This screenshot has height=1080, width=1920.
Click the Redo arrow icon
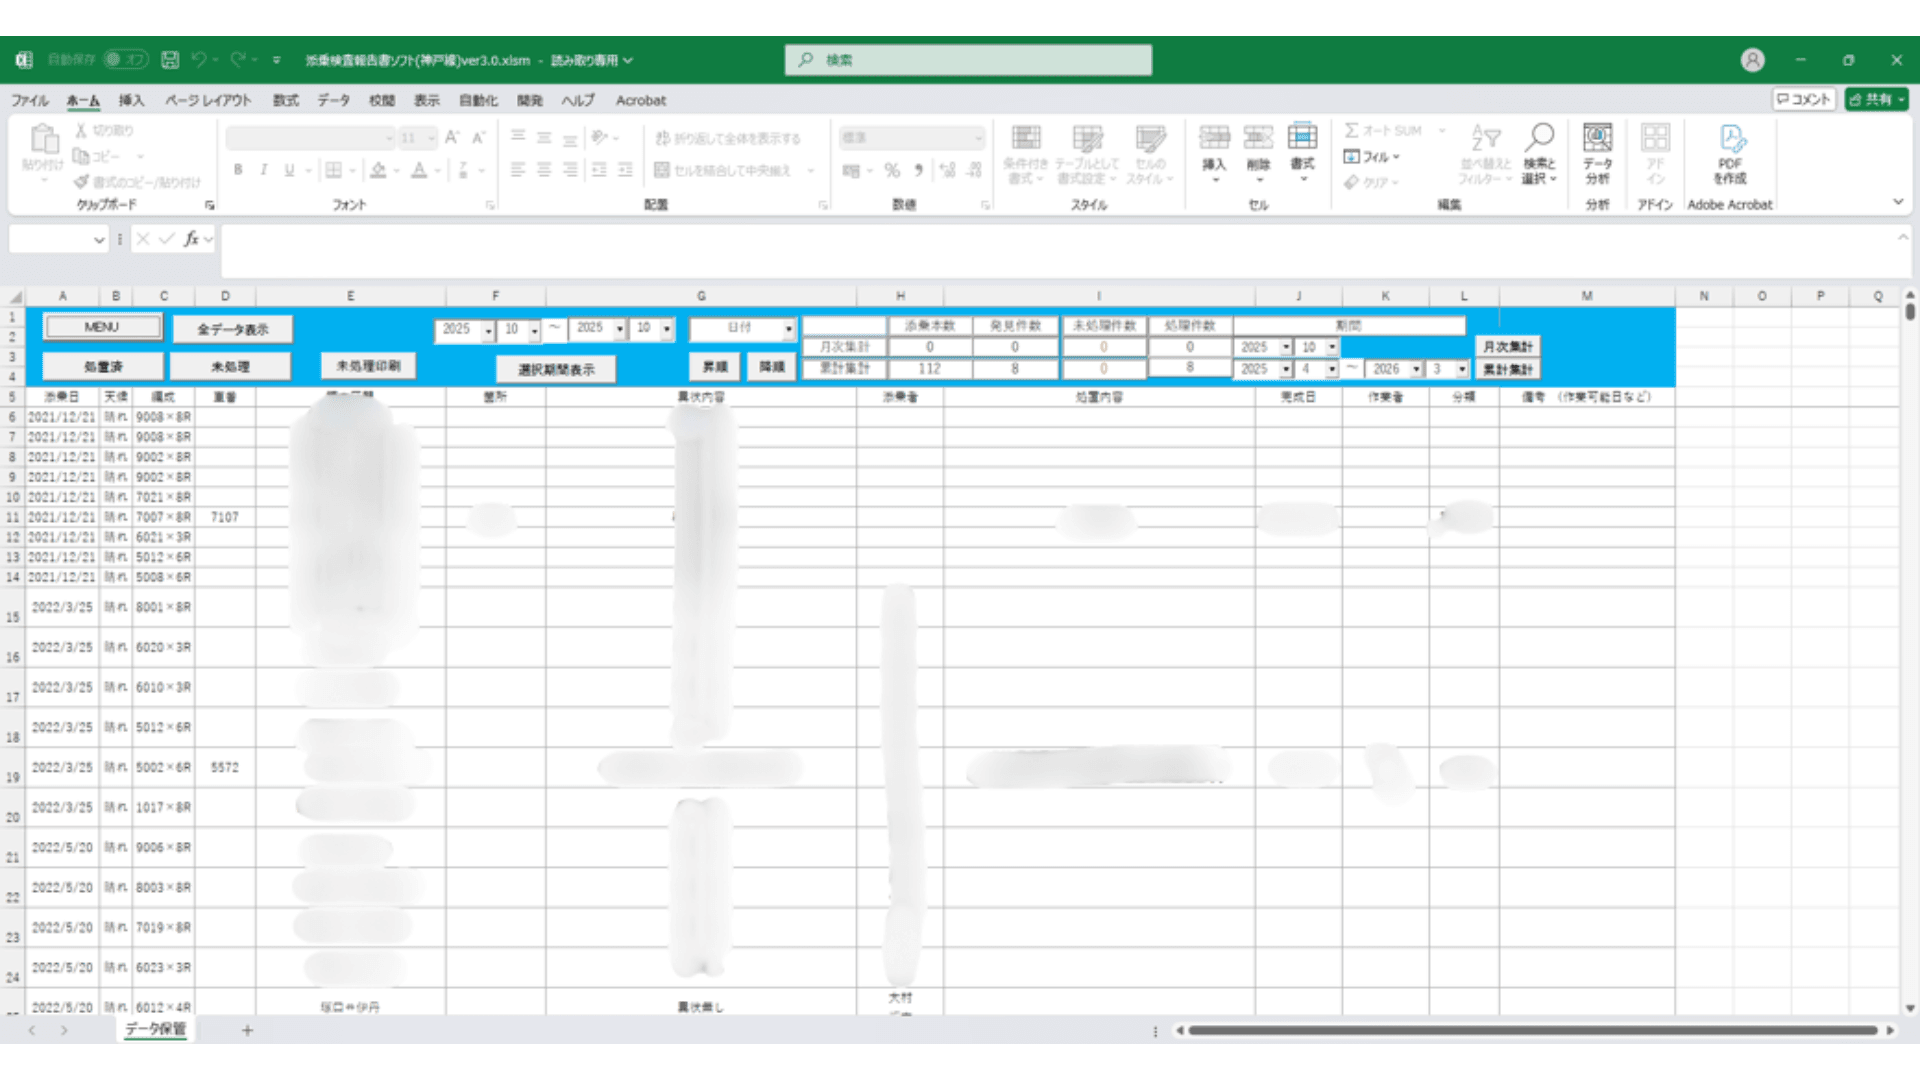pyautogui.click(x=238, y=60)
